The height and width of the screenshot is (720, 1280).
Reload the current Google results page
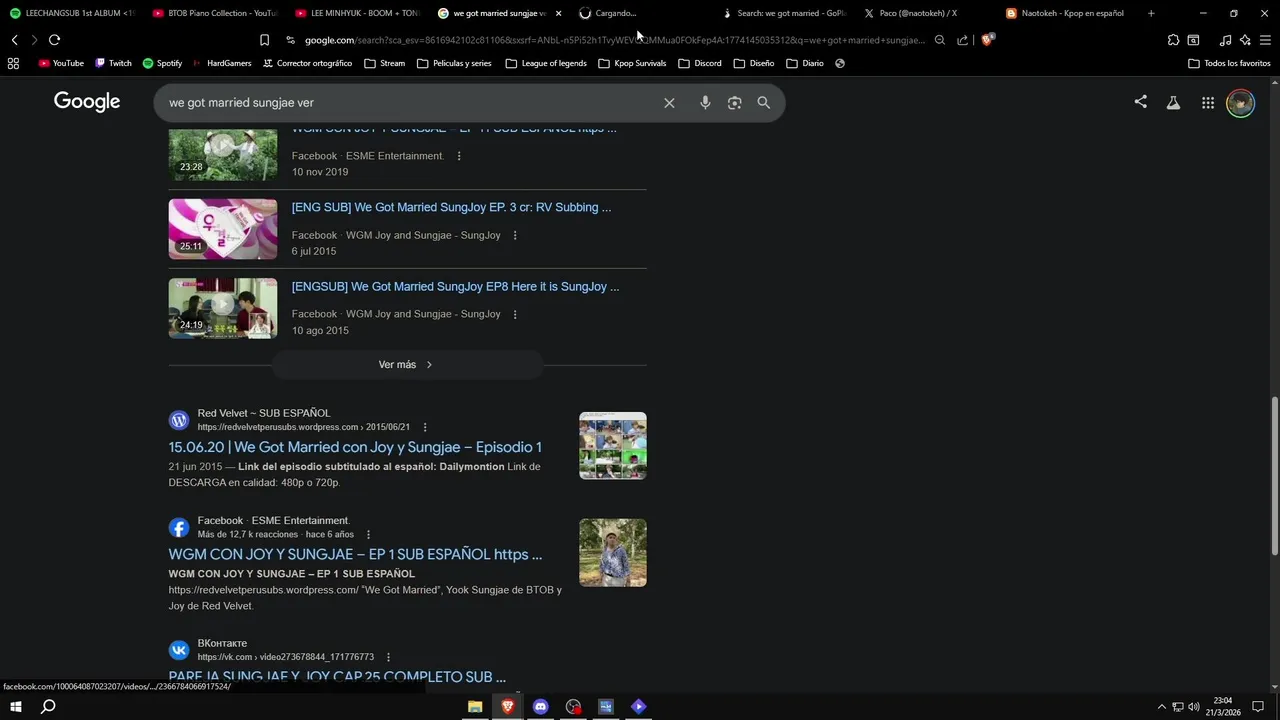point(54,40)
